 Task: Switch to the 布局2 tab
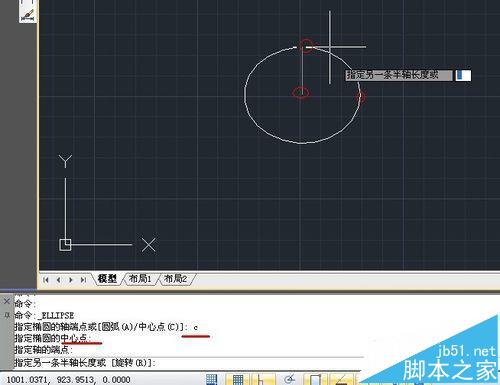[176, 279]
